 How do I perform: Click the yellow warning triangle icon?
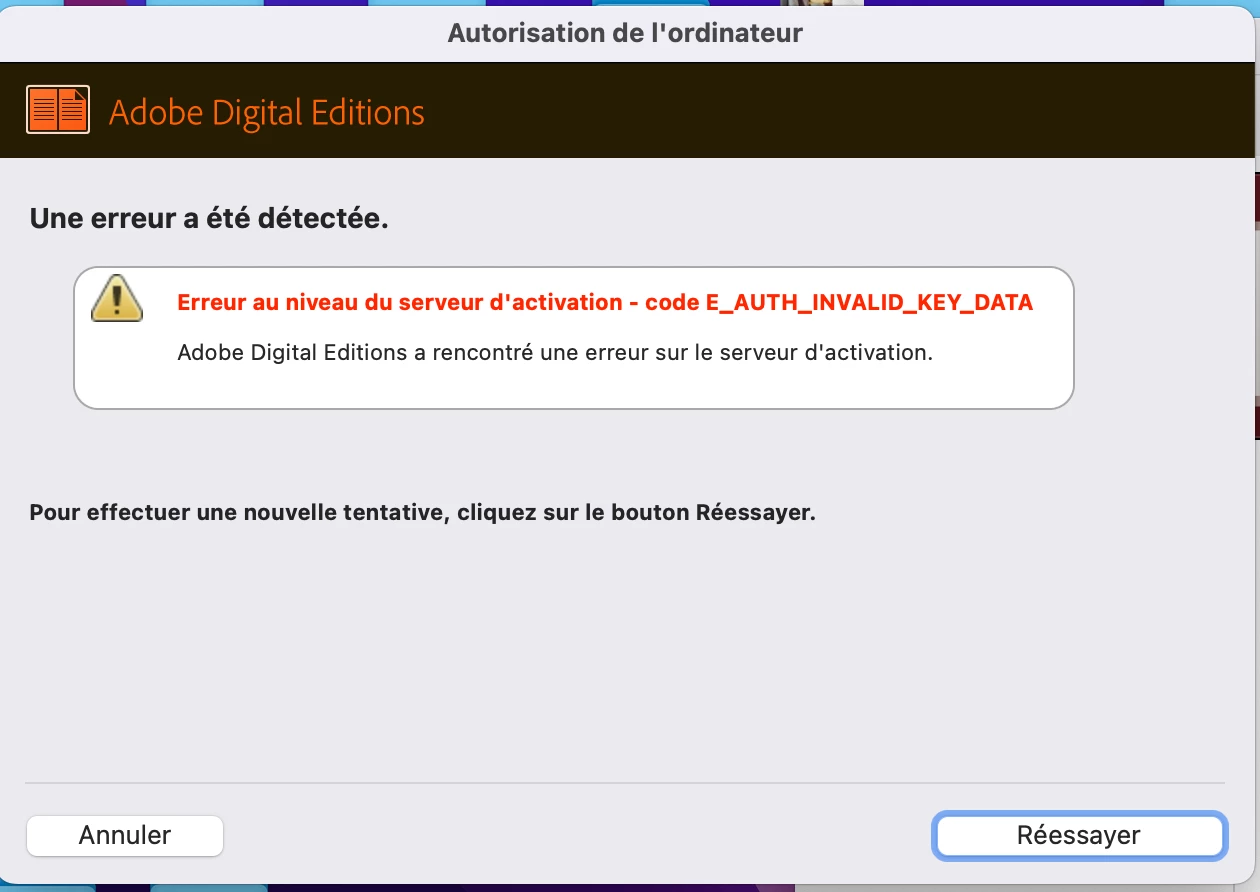click(117, 298)
